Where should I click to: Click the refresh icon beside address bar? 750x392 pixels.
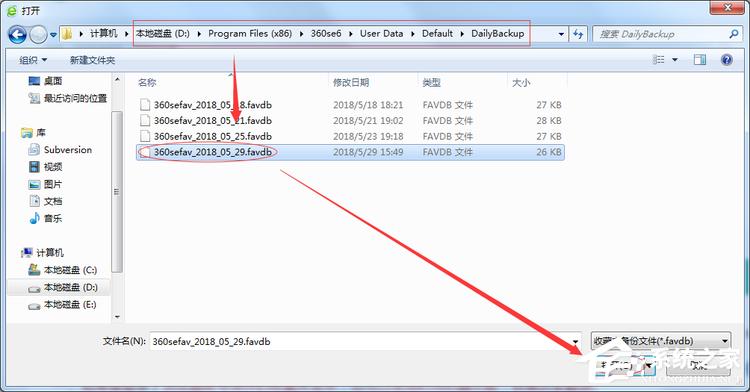coord(578,34)
